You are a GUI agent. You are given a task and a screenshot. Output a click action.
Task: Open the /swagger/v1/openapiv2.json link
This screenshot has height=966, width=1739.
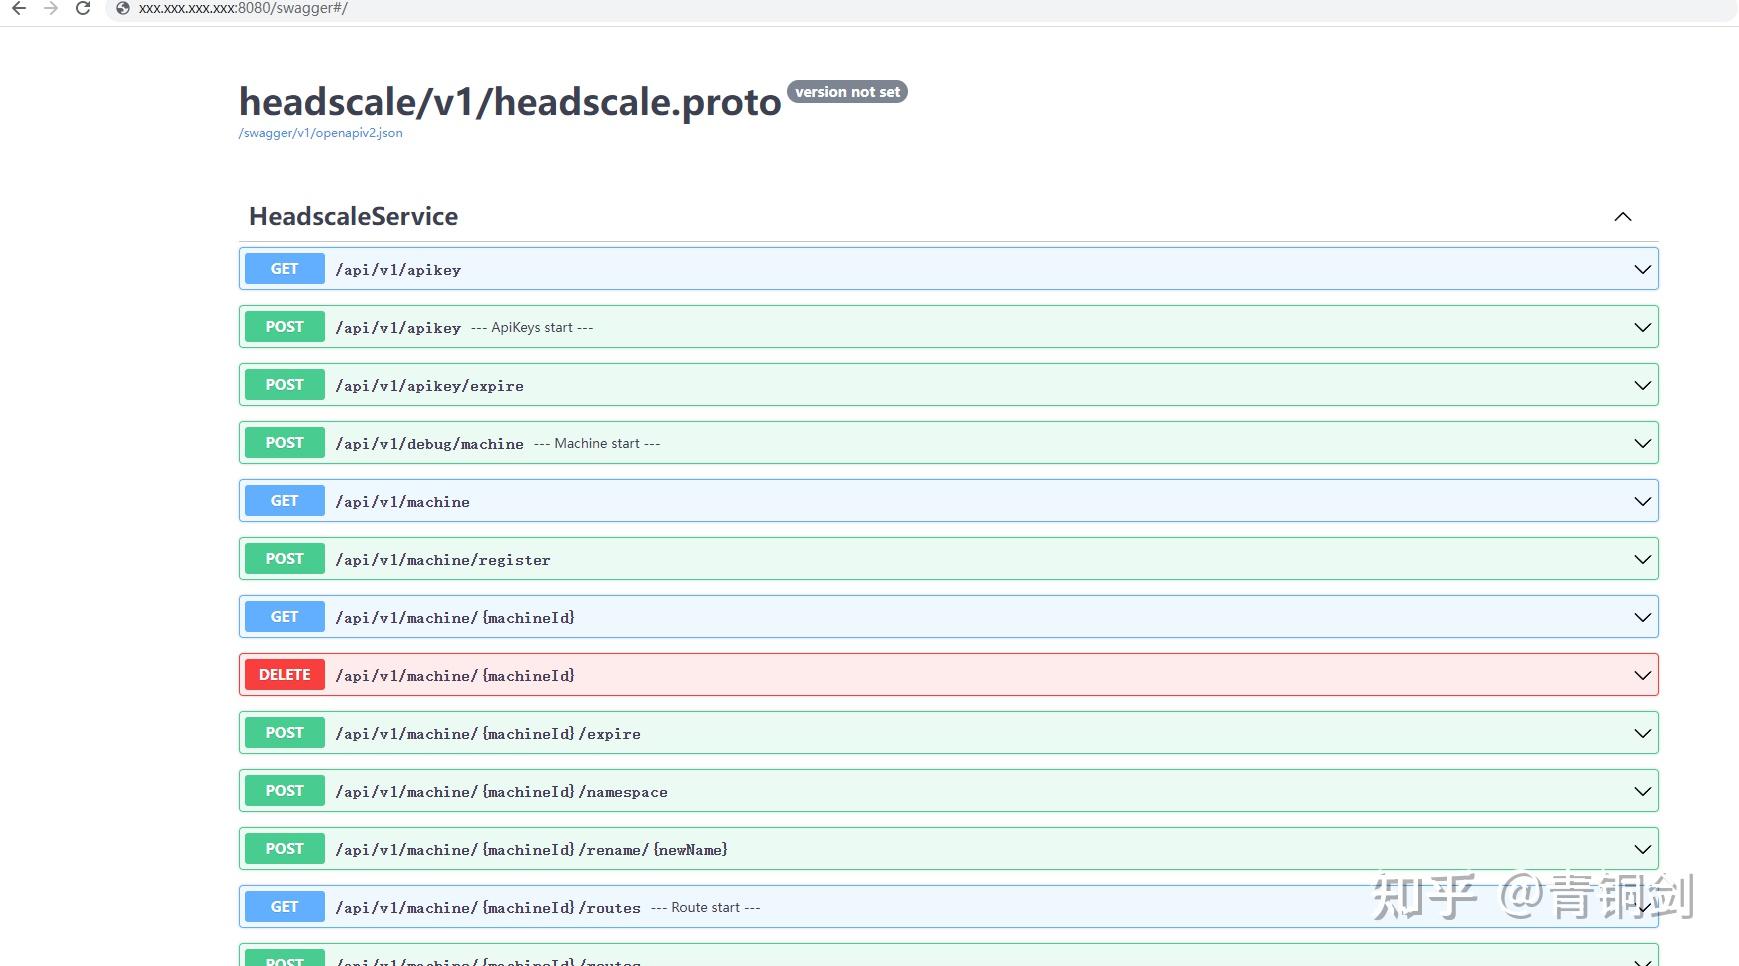tap(320, 133)
